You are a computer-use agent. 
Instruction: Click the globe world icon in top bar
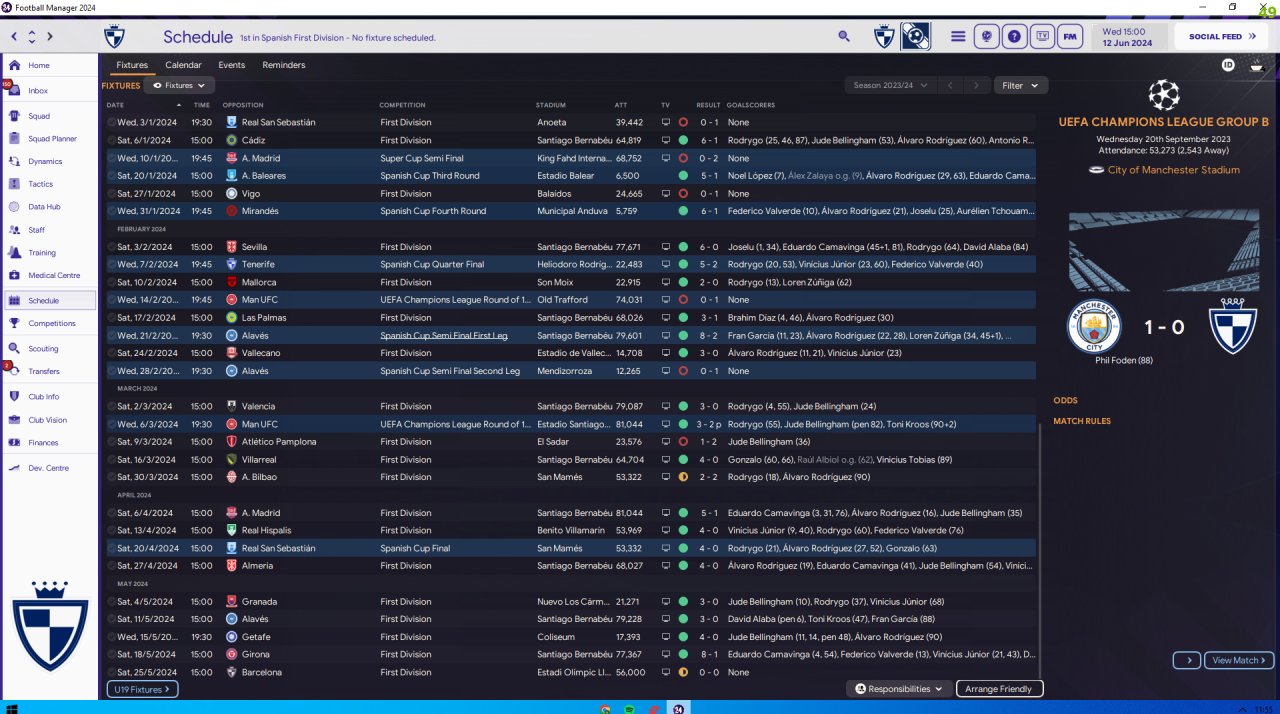(x=987, y=37)
